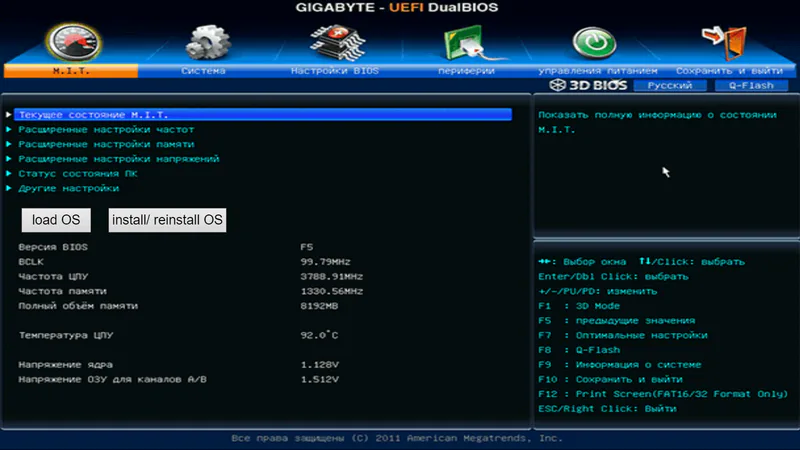Select the периферии circuit board icon
The height and width of the screenshot is (450, 800).
(468, 43)
